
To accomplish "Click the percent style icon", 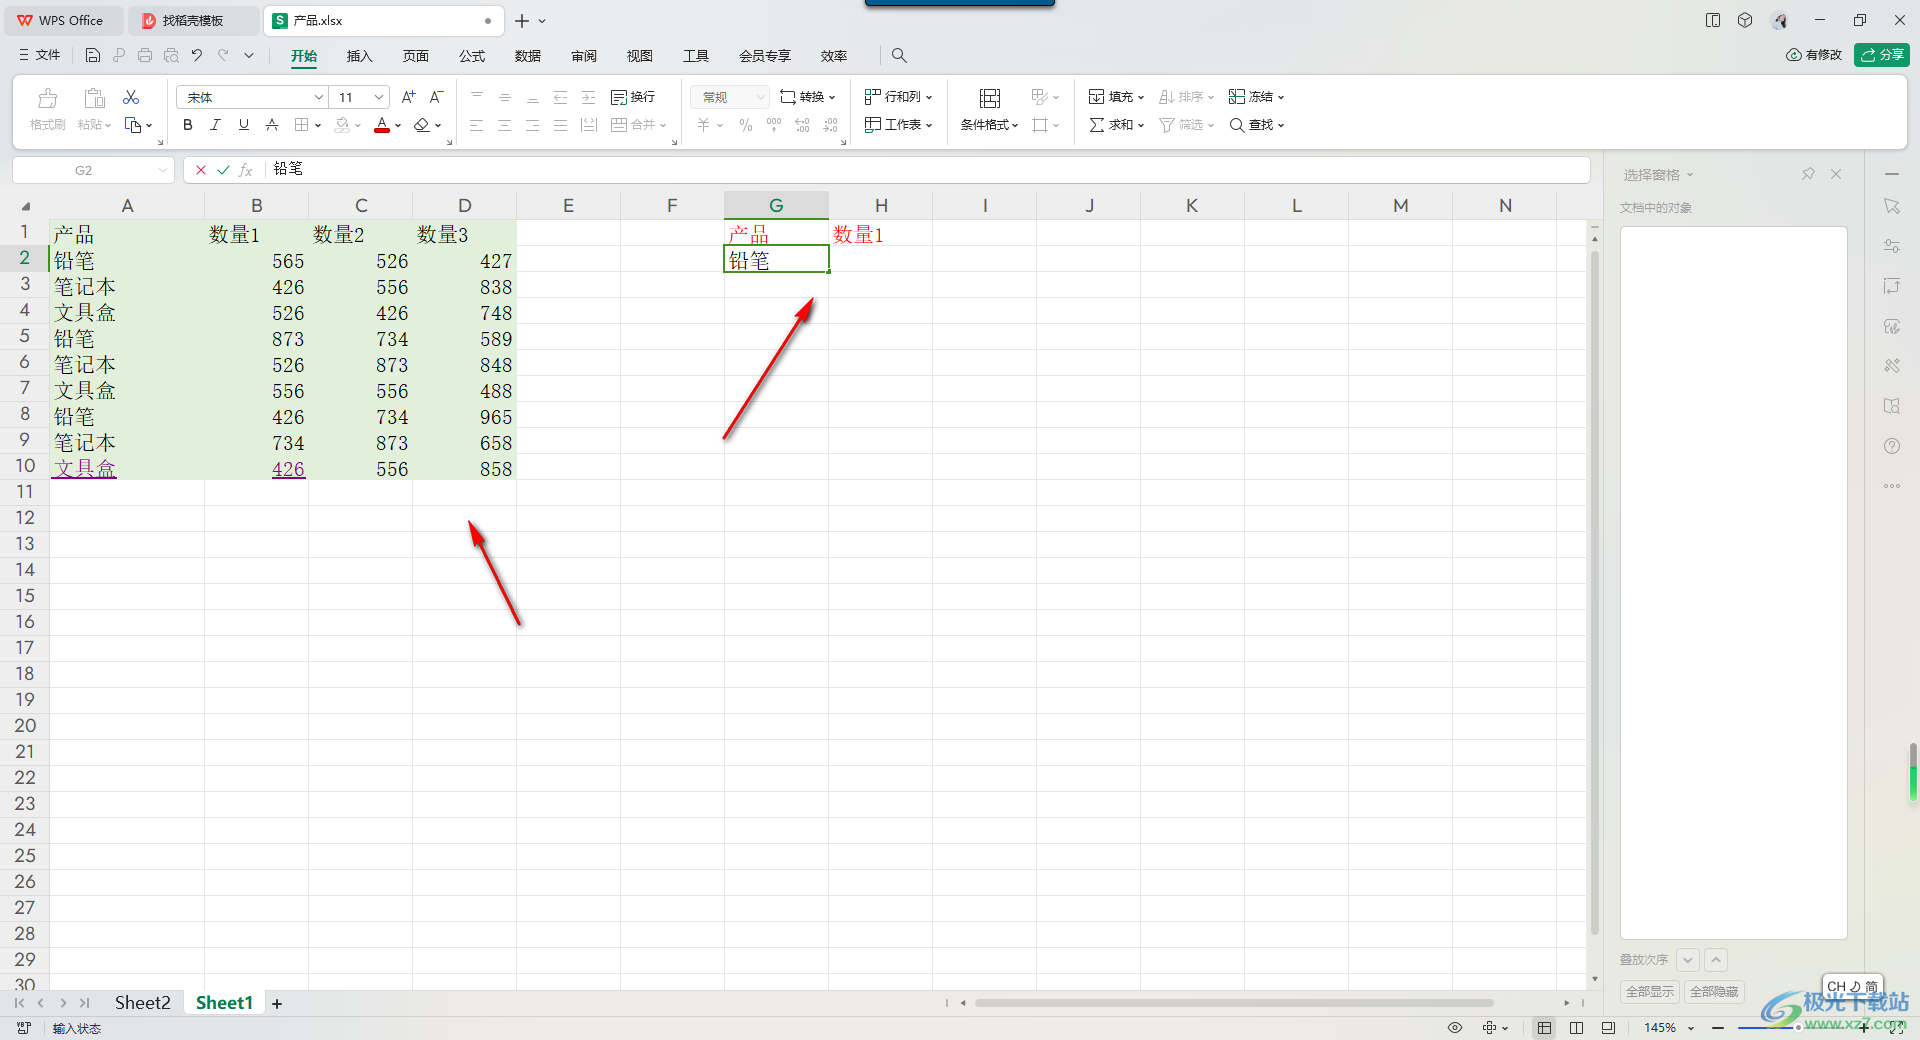I will tap(746, 125).
